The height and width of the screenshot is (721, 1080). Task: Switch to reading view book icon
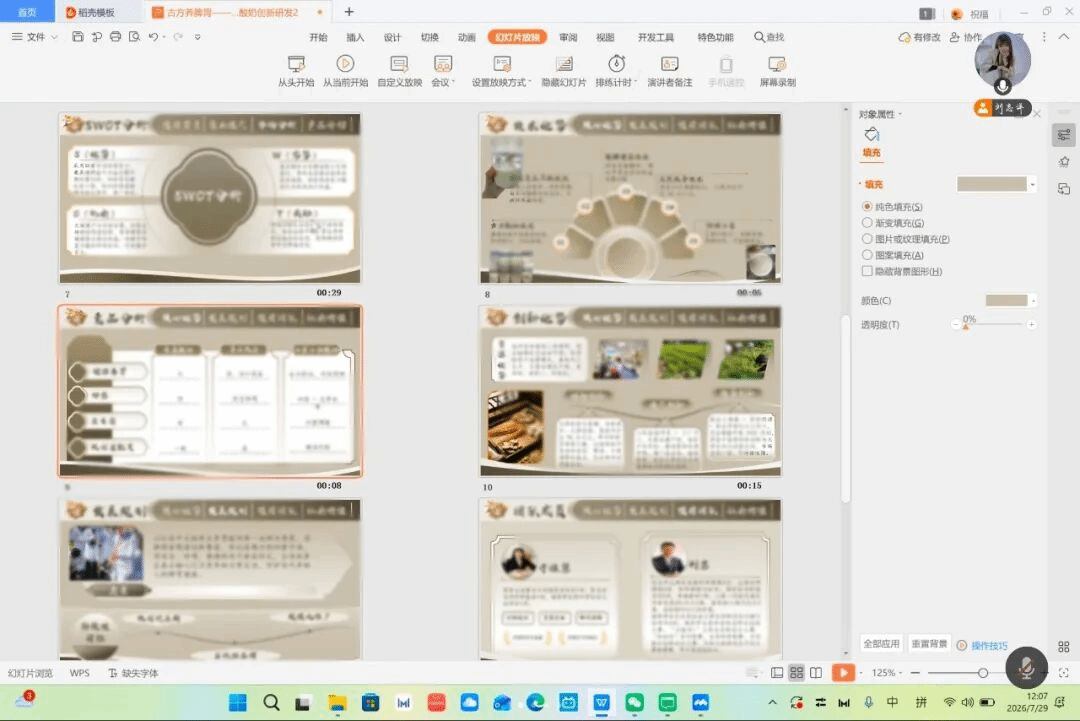point(816,673)
